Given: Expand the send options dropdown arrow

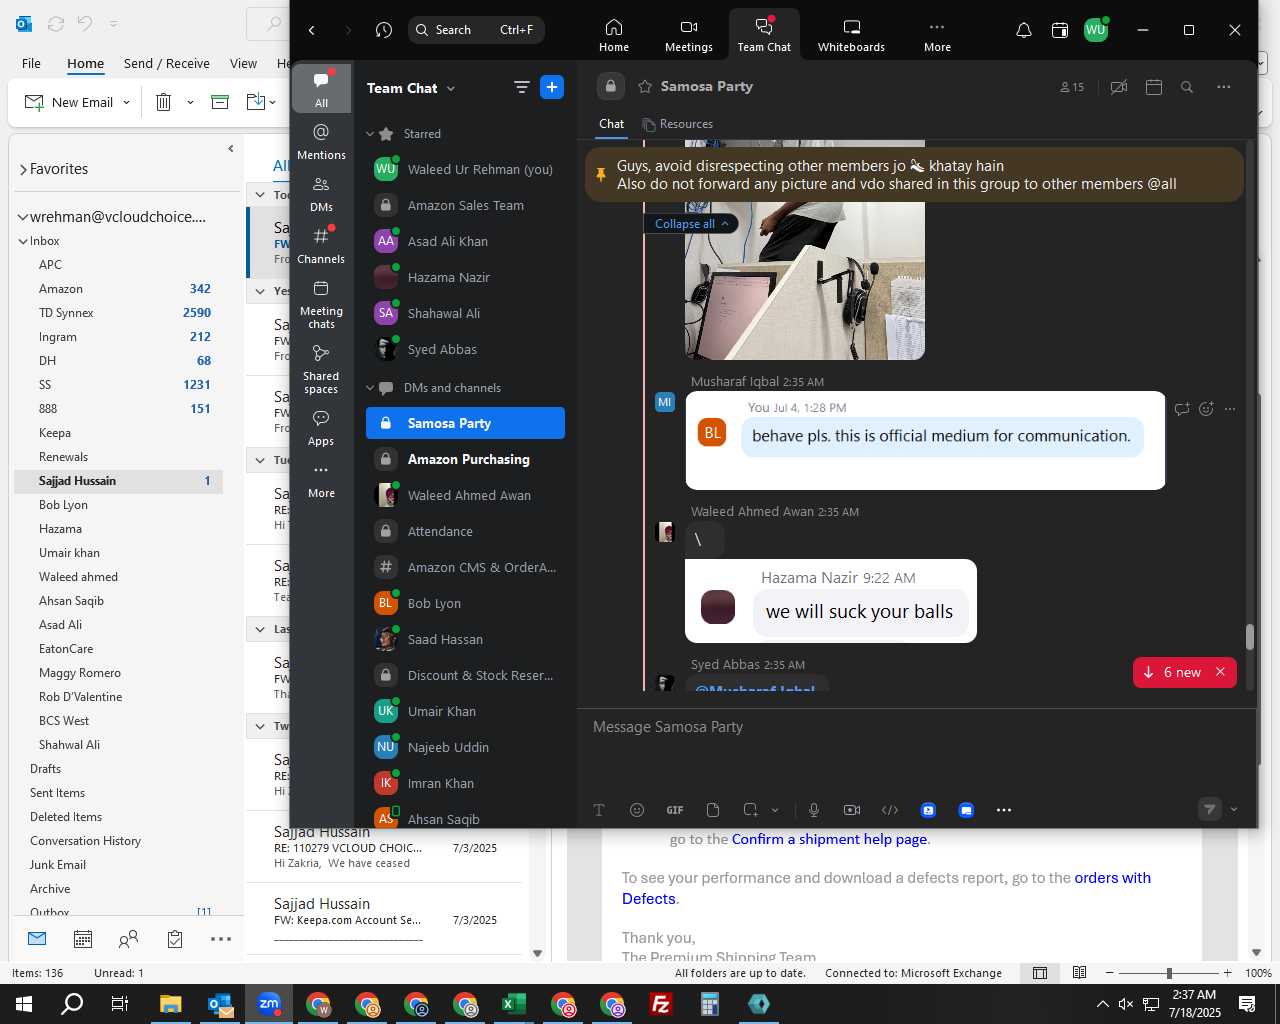Looking at the screenshot, I should point(1233,809).
